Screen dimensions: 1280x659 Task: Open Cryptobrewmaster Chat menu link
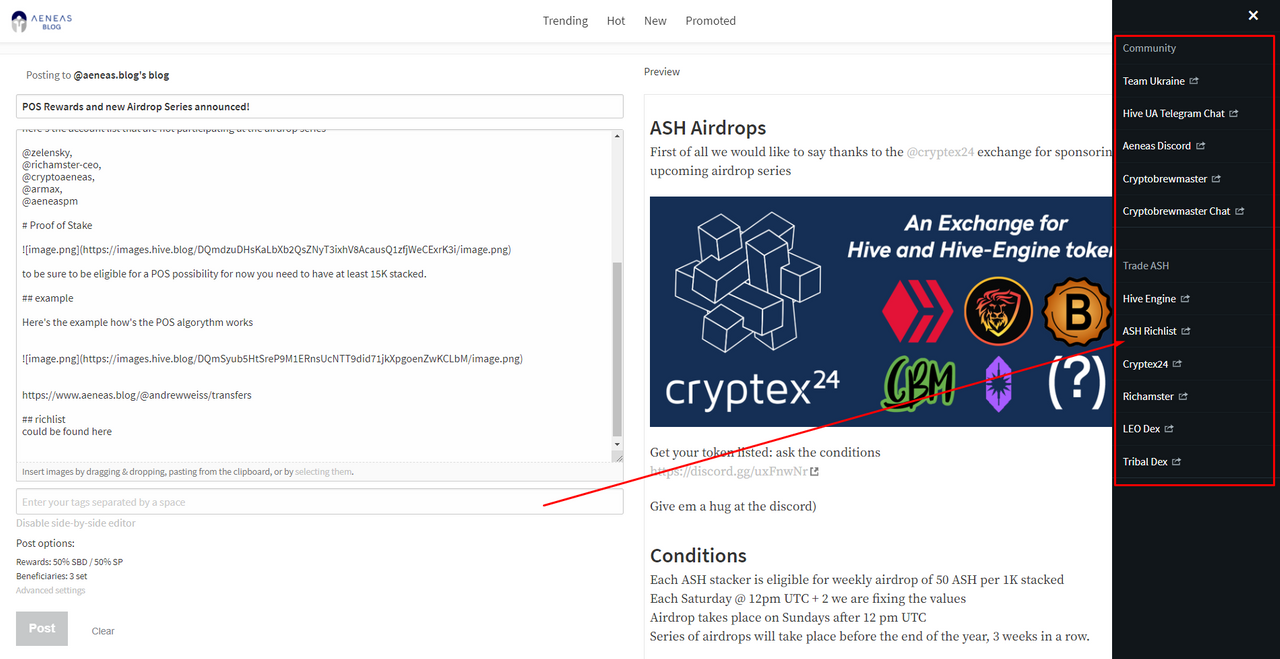[1177, 211]
